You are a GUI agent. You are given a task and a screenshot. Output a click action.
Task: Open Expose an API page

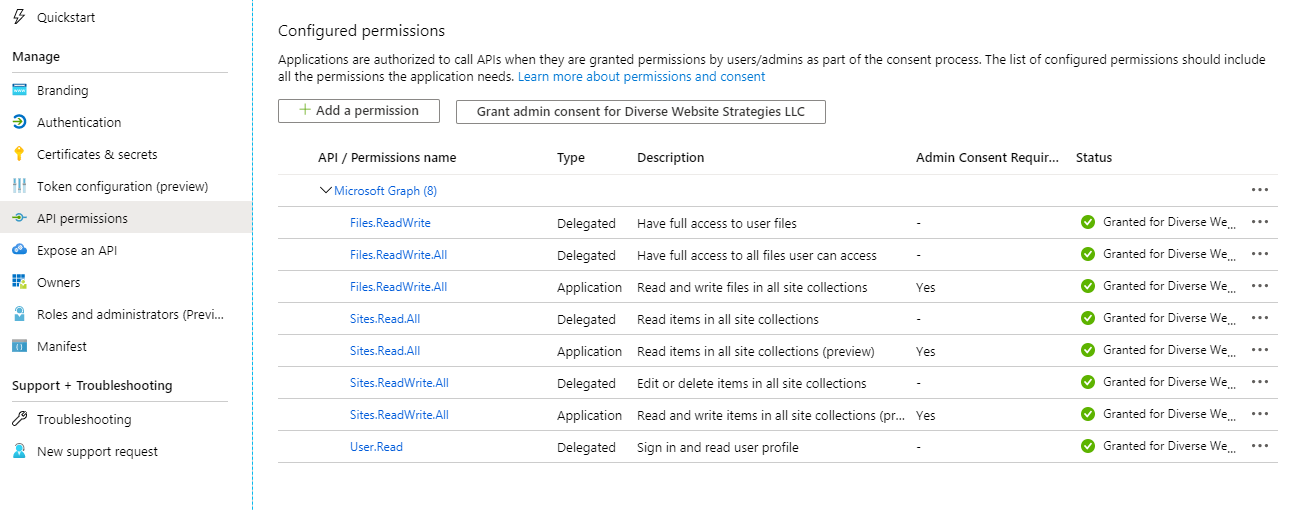(77, 250)
